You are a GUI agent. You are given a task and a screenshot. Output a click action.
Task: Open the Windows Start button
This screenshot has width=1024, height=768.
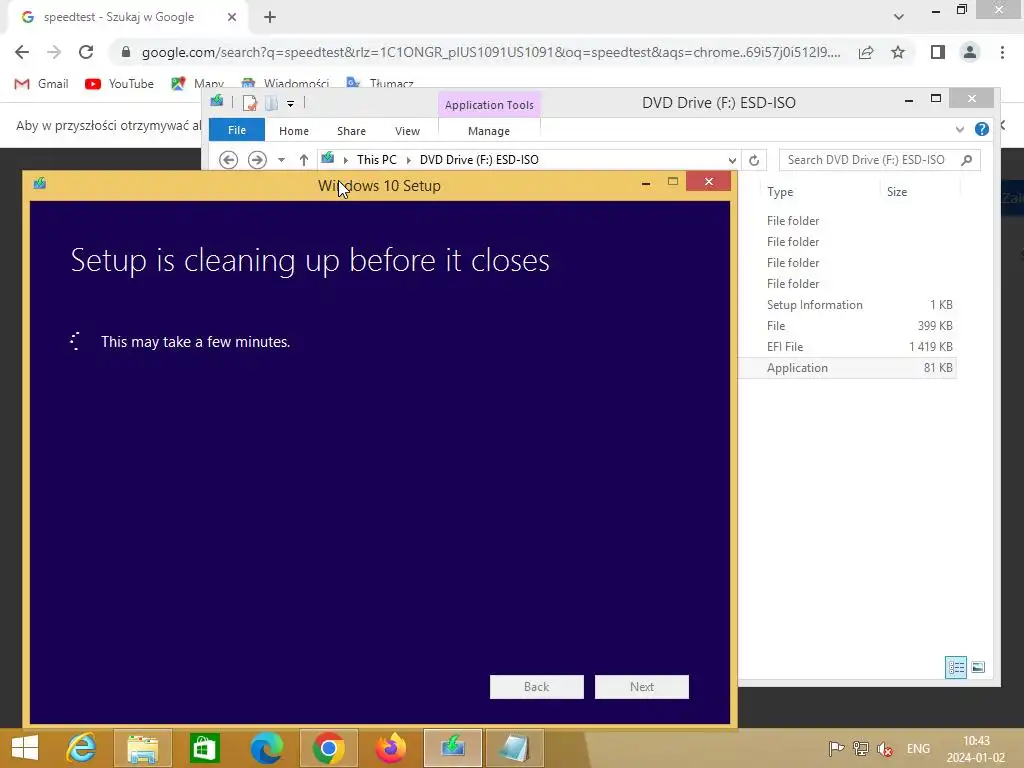25,748
